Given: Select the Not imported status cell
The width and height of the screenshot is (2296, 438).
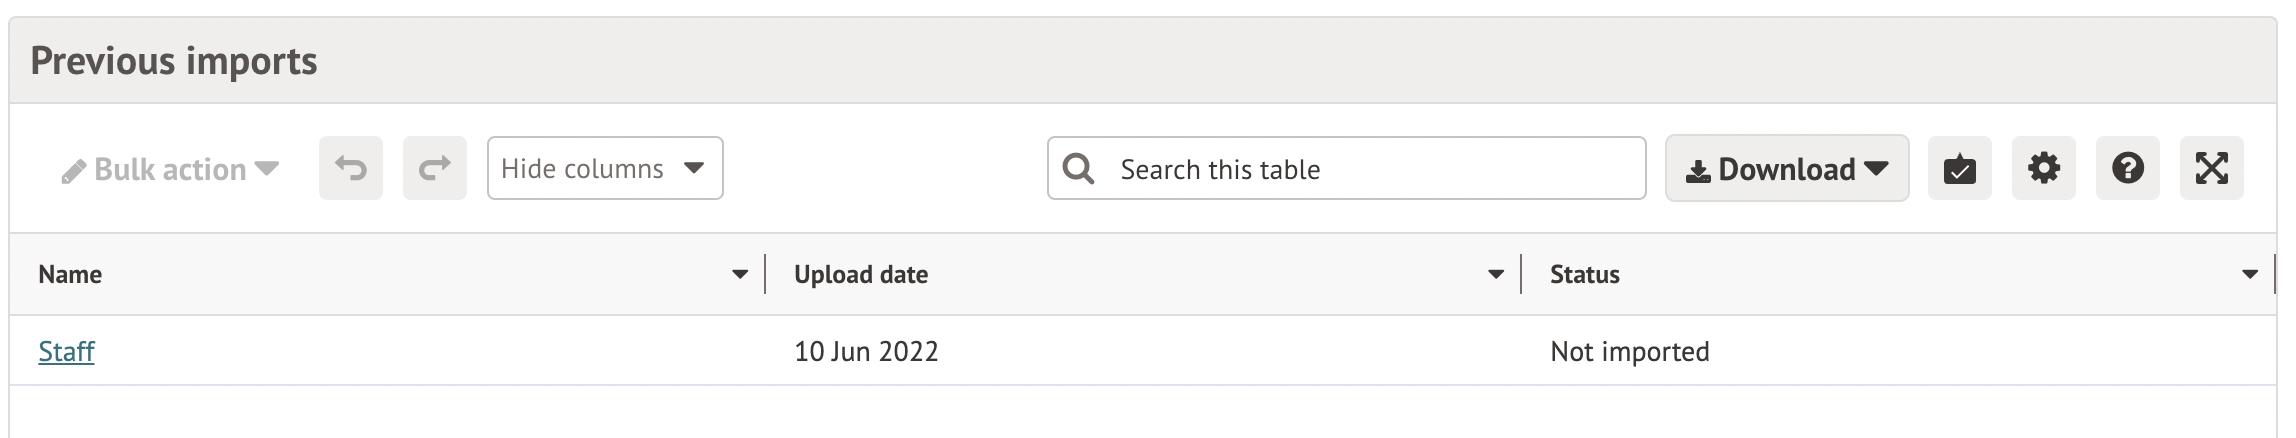Looking at the screenshot, I should (x=1630, y=351).
